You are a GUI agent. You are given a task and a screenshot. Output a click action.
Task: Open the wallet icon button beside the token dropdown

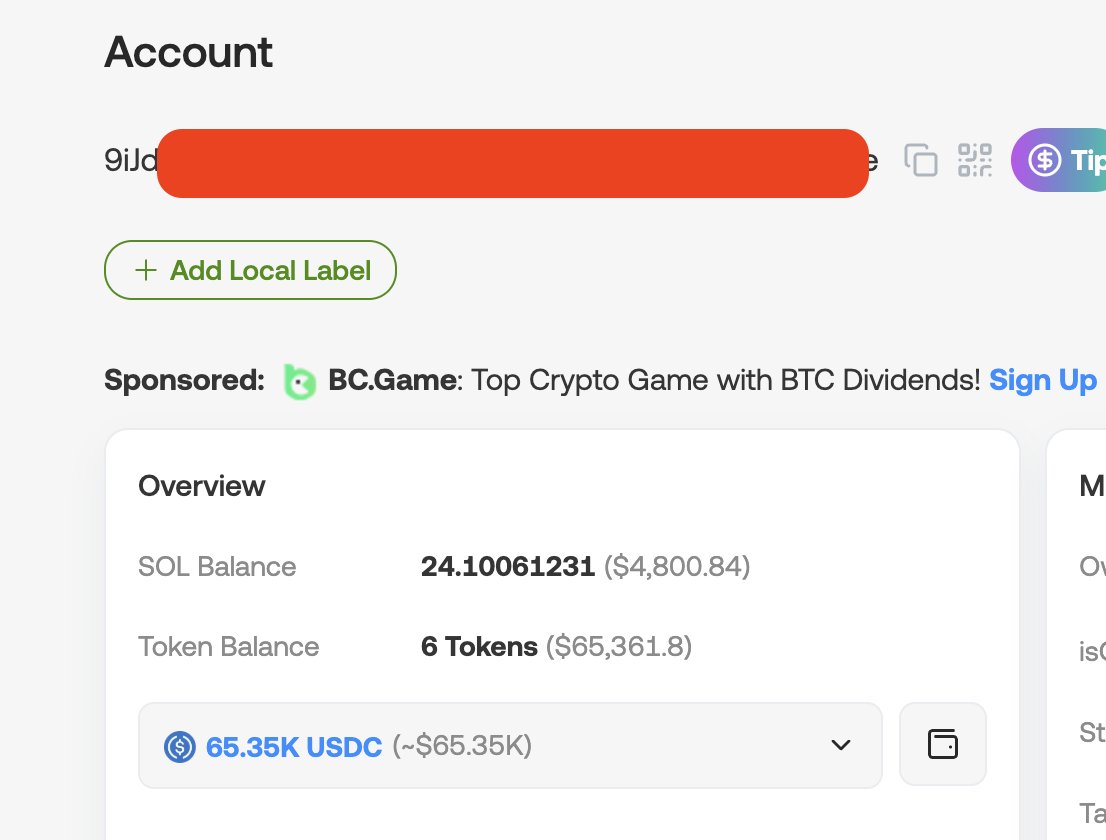943,744
